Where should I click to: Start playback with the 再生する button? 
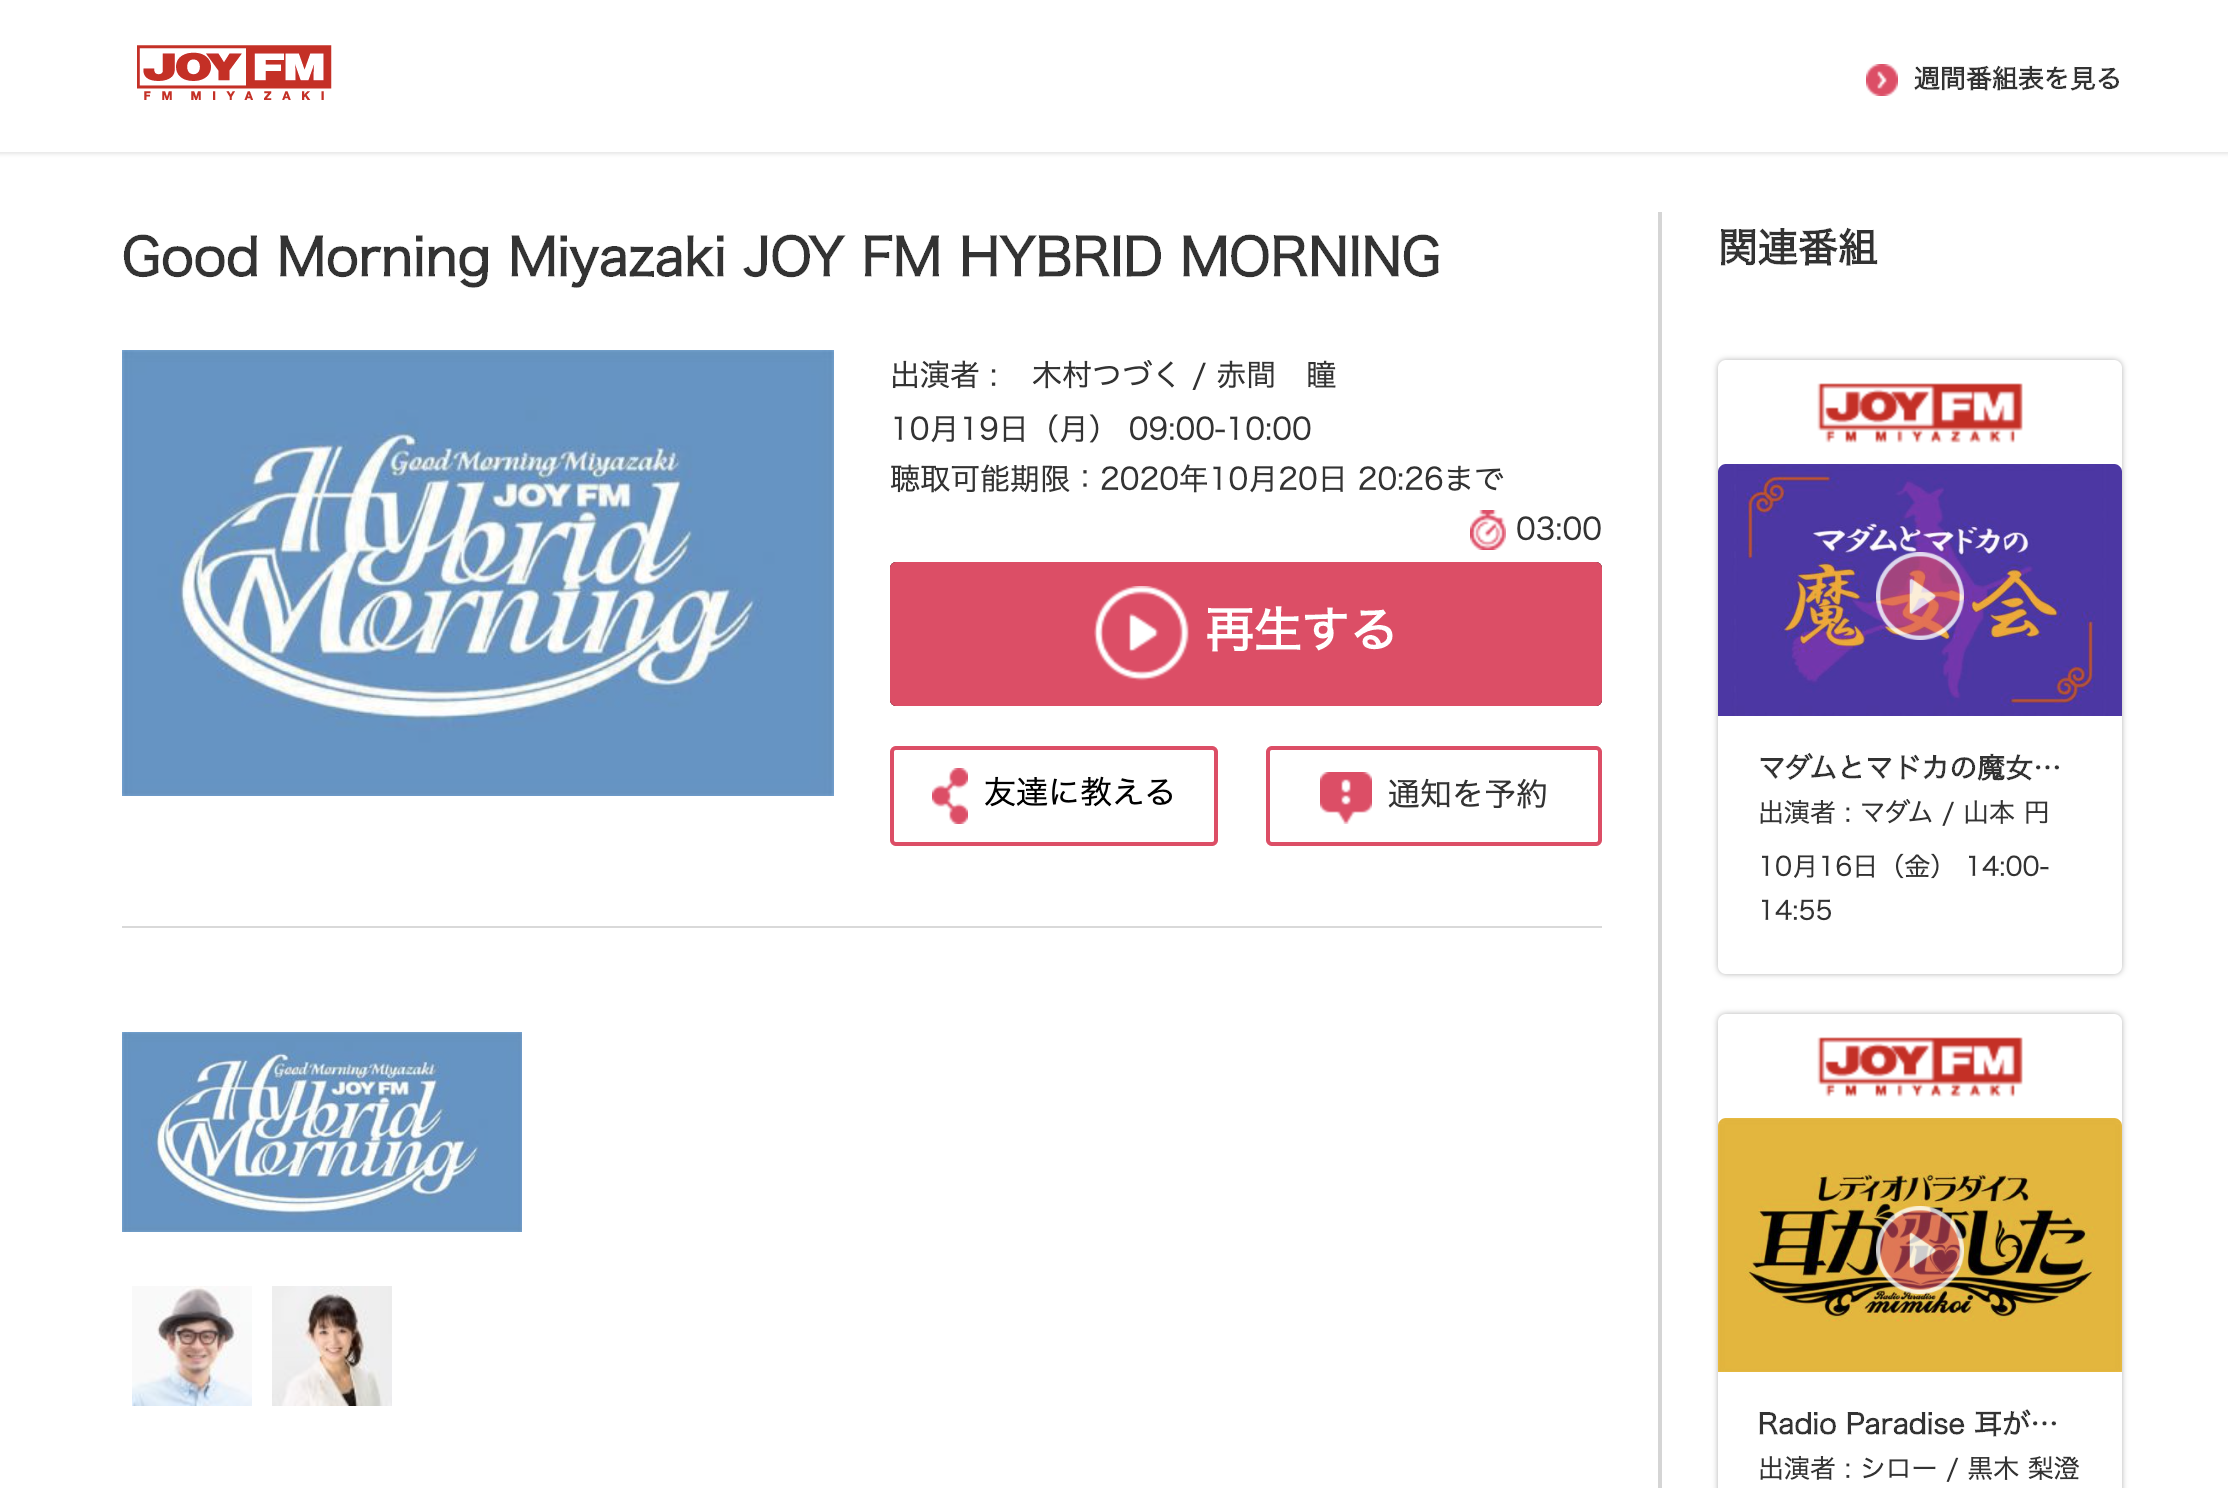1245,633
